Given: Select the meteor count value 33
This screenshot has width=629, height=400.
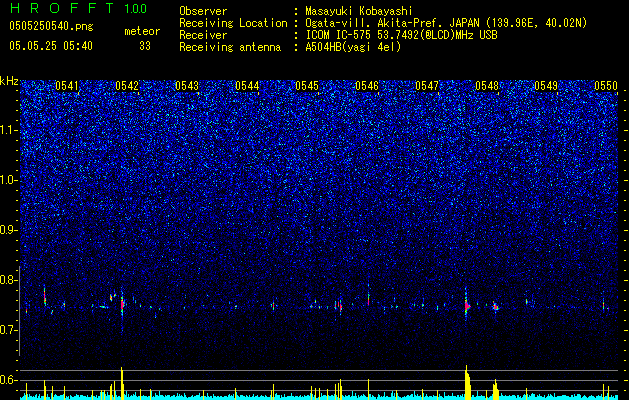Looking at the screenshot, I should point(145,46).
